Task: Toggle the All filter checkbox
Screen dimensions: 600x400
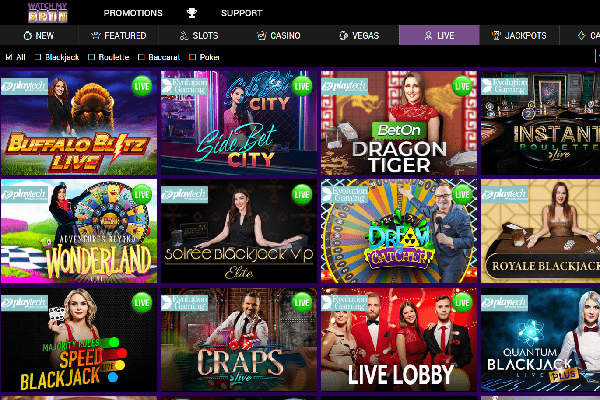Action: click(x=9, y=57)
